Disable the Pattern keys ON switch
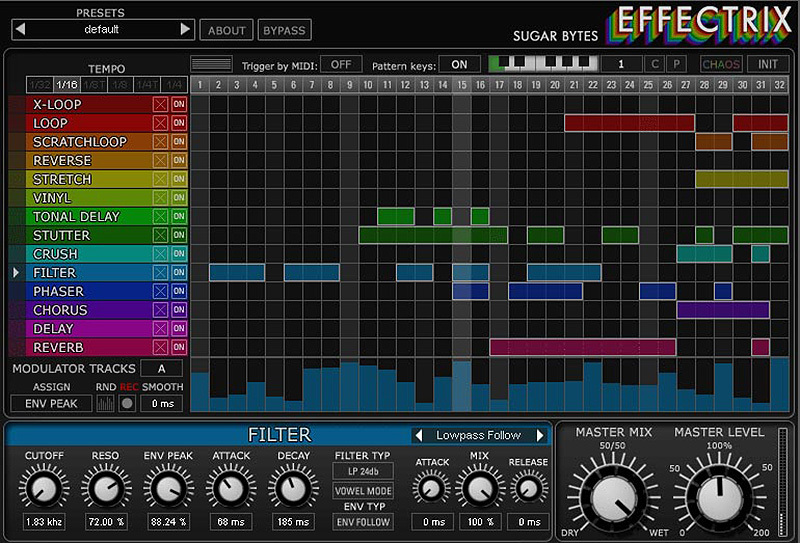 459,64
